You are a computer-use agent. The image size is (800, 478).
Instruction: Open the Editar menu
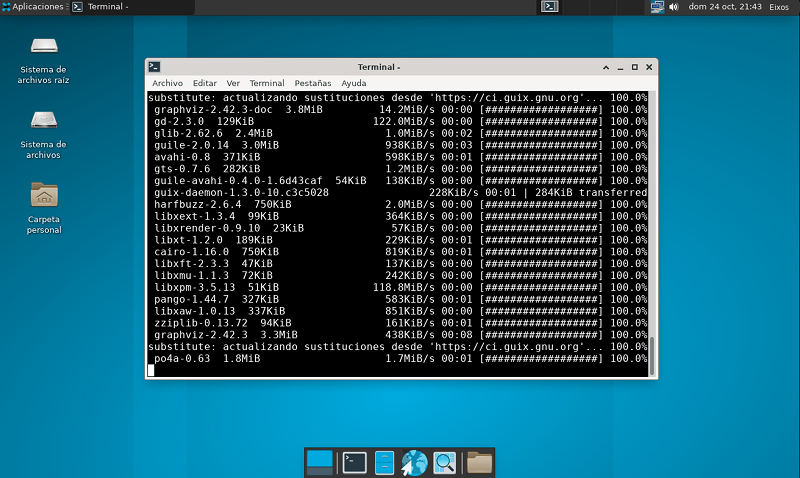pyautogui.click(x=204, y=83)
